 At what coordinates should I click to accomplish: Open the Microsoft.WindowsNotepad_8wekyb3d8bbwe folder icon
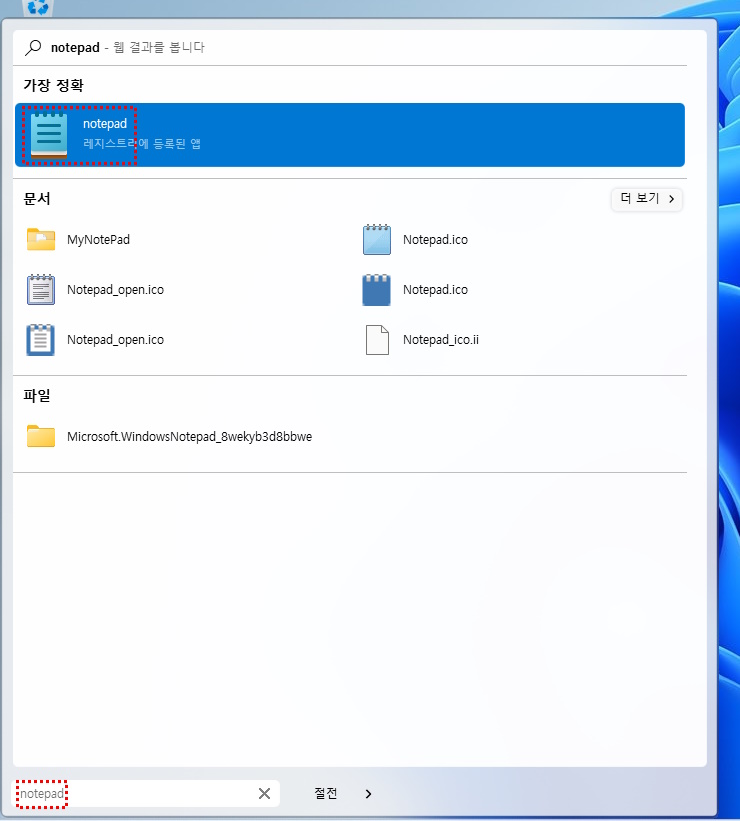pyautogui.click(x=41, y=437)
